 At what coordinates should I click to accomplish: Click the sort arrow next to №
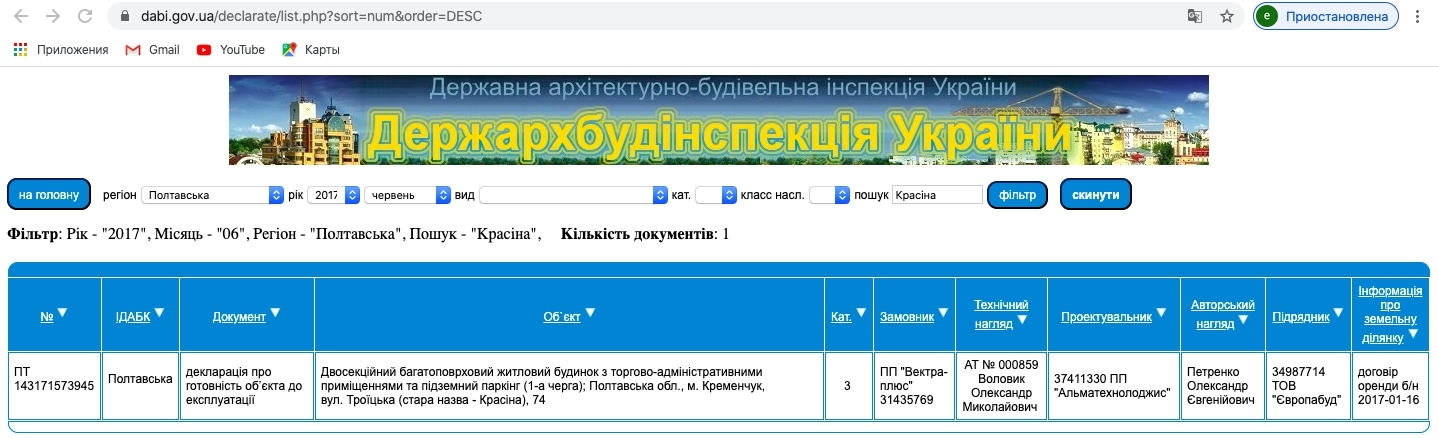(62, 314)
